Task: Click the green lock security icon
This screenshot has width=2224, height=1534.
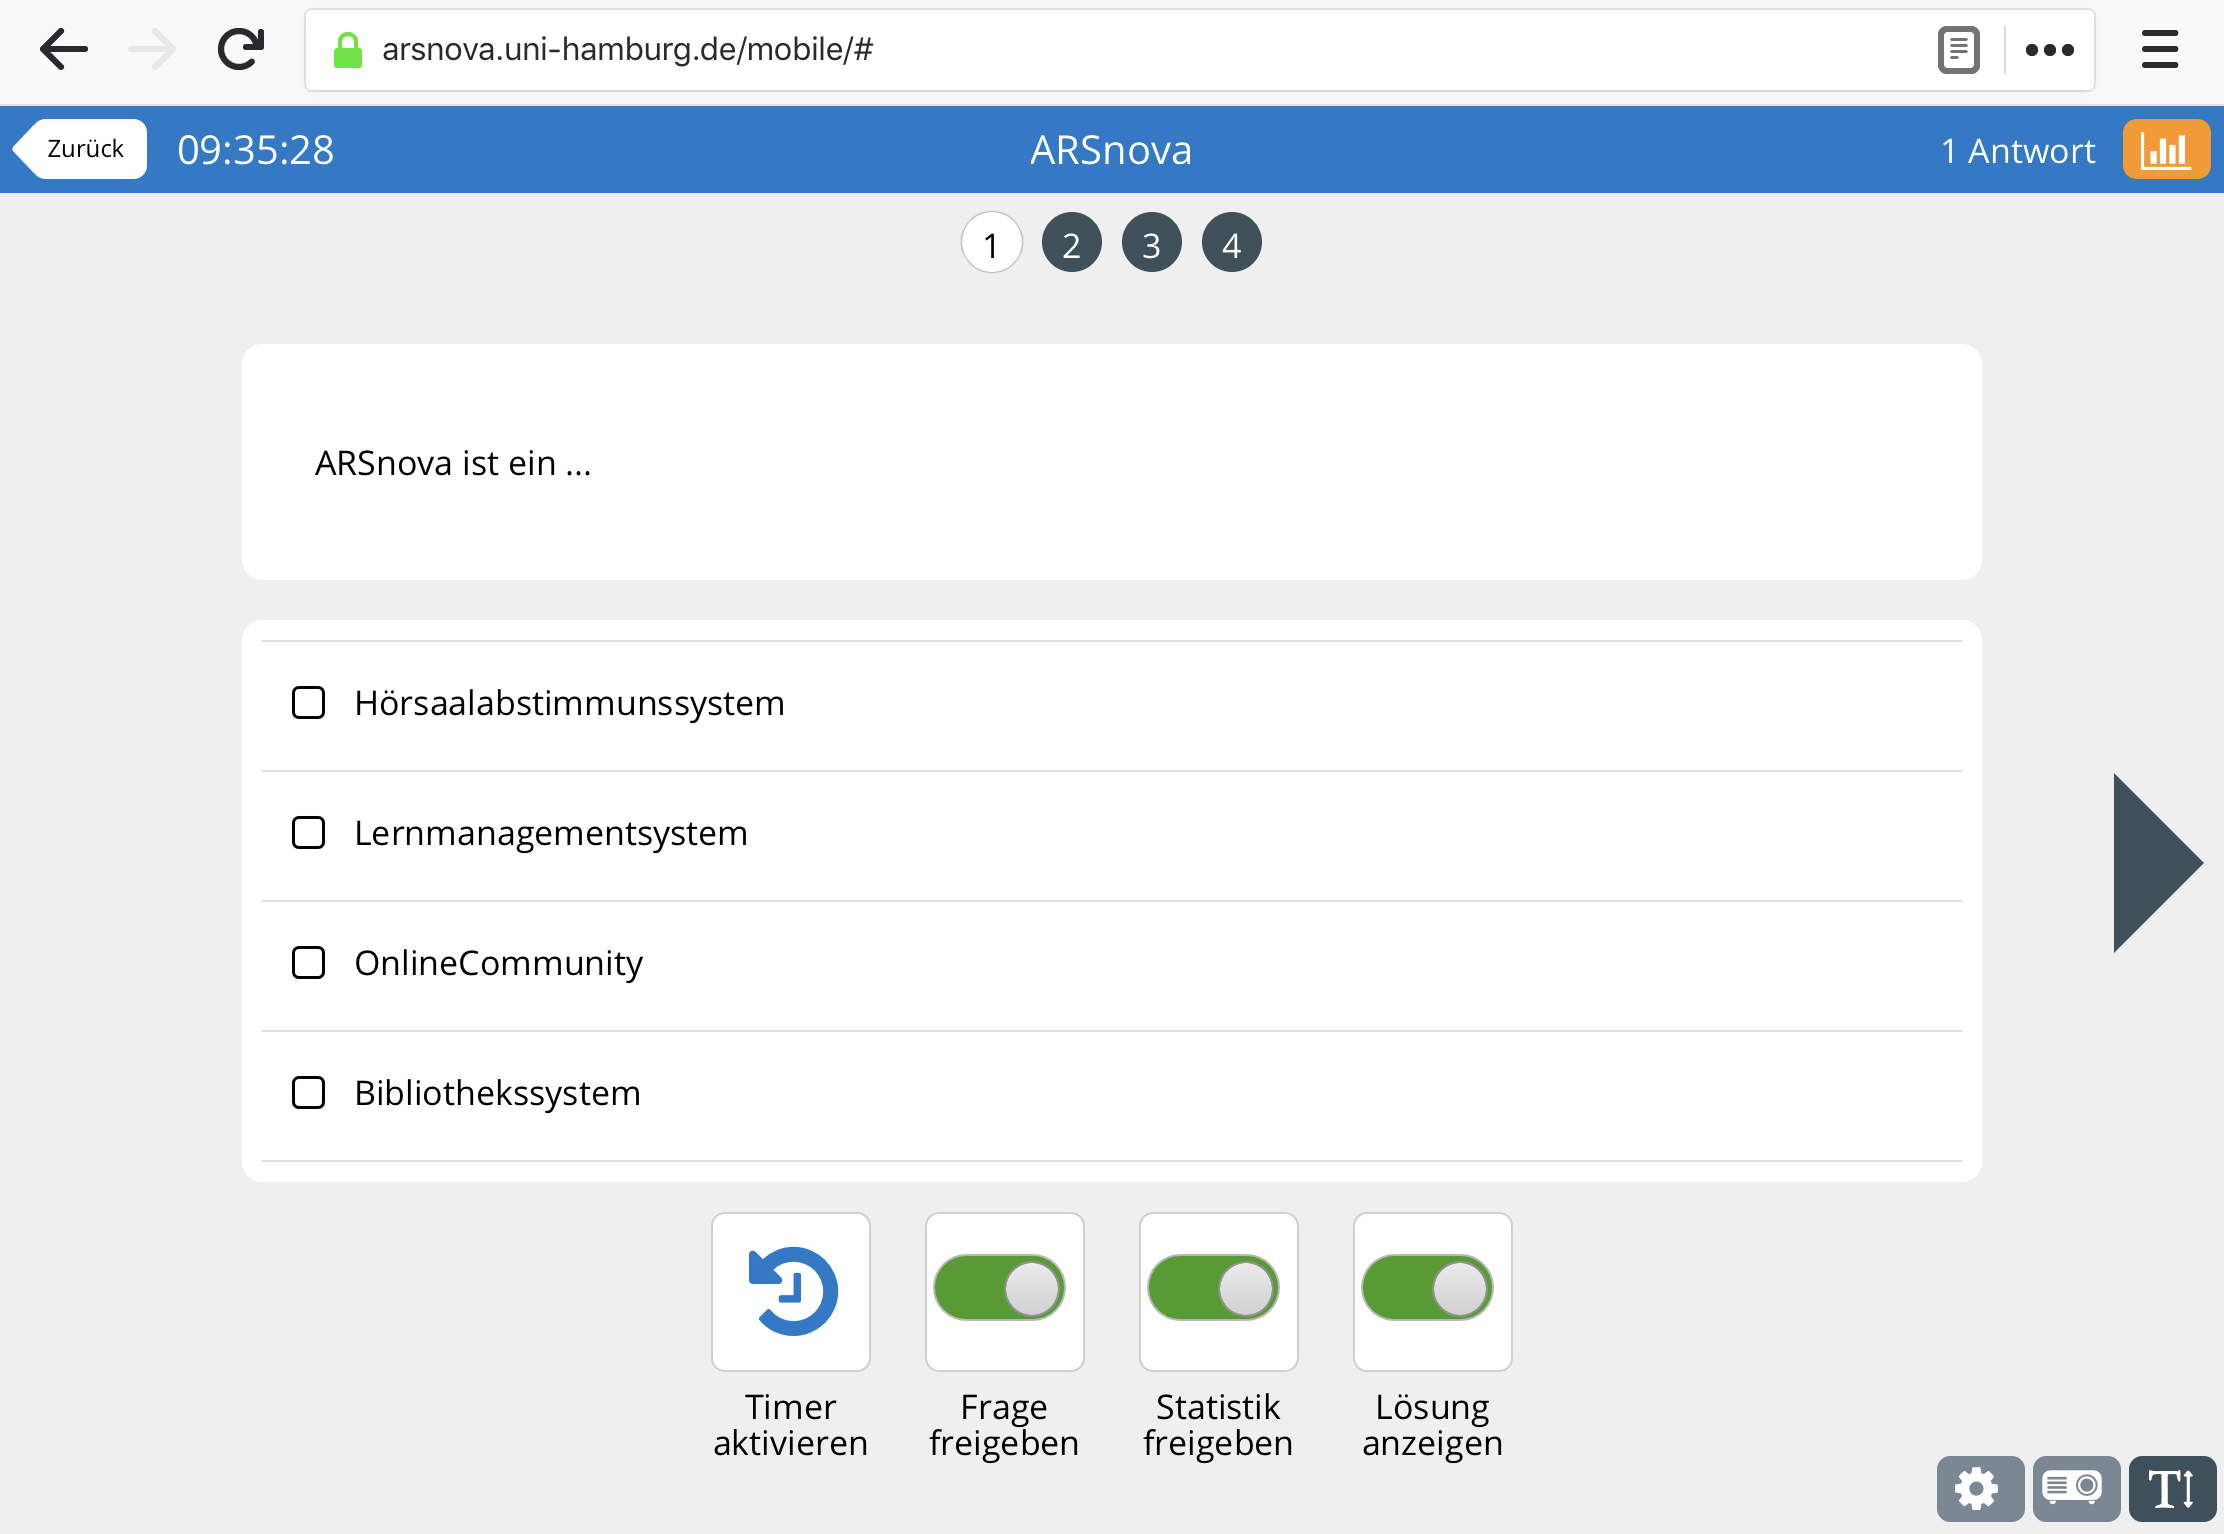Action: (x=347, y=50)
